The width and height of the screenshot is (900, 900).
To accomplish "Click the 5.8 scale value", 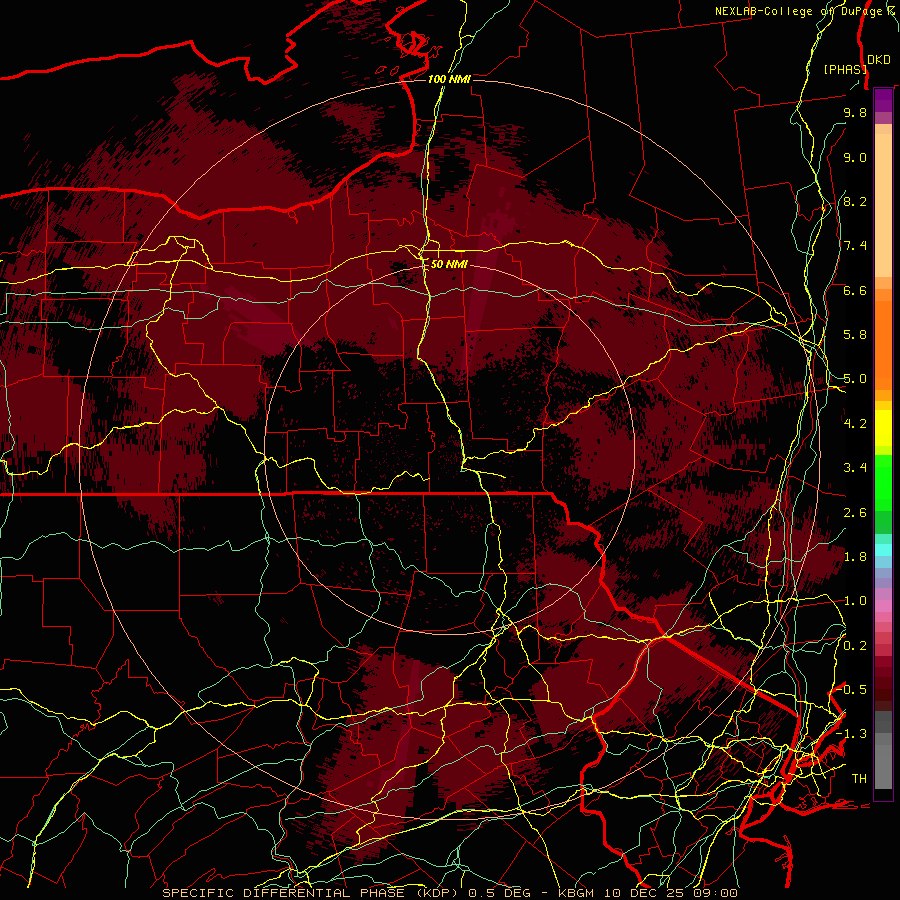I will 855,335.
